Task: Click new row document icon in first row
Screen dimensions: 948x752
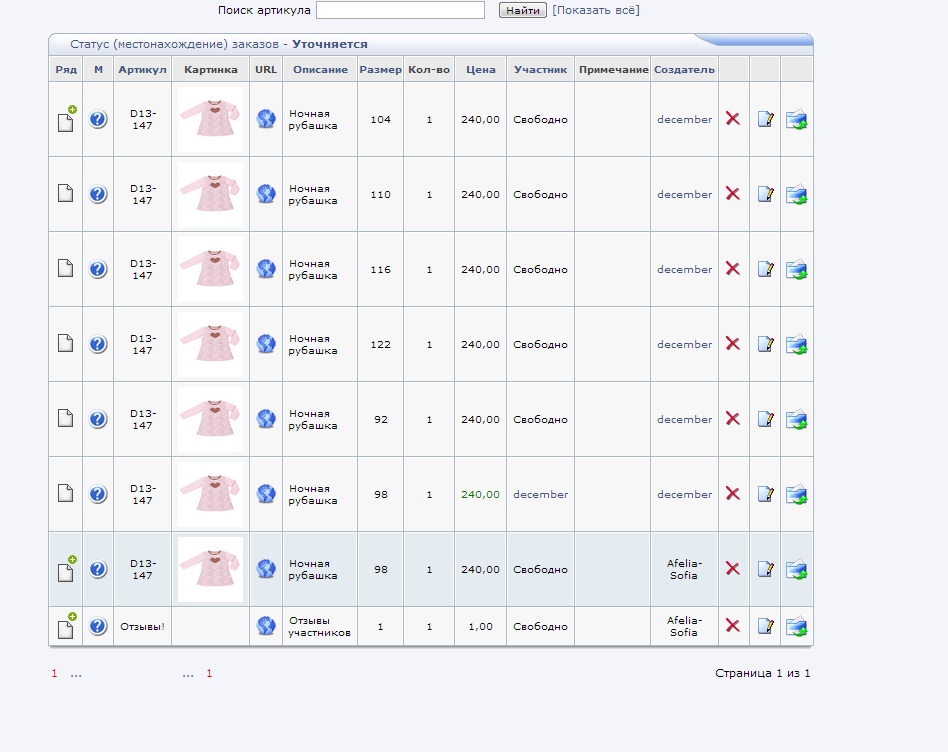Action: click(65, 121)
